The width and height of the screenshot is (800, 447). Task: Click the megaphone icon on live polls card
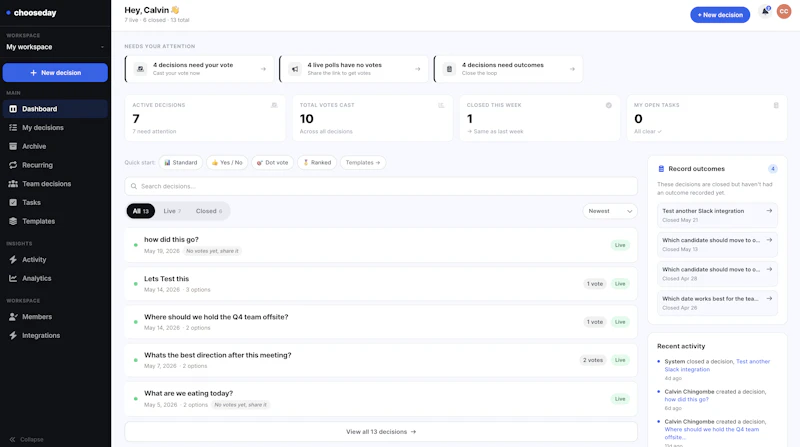pyautogui.click(x=295, y=69)
